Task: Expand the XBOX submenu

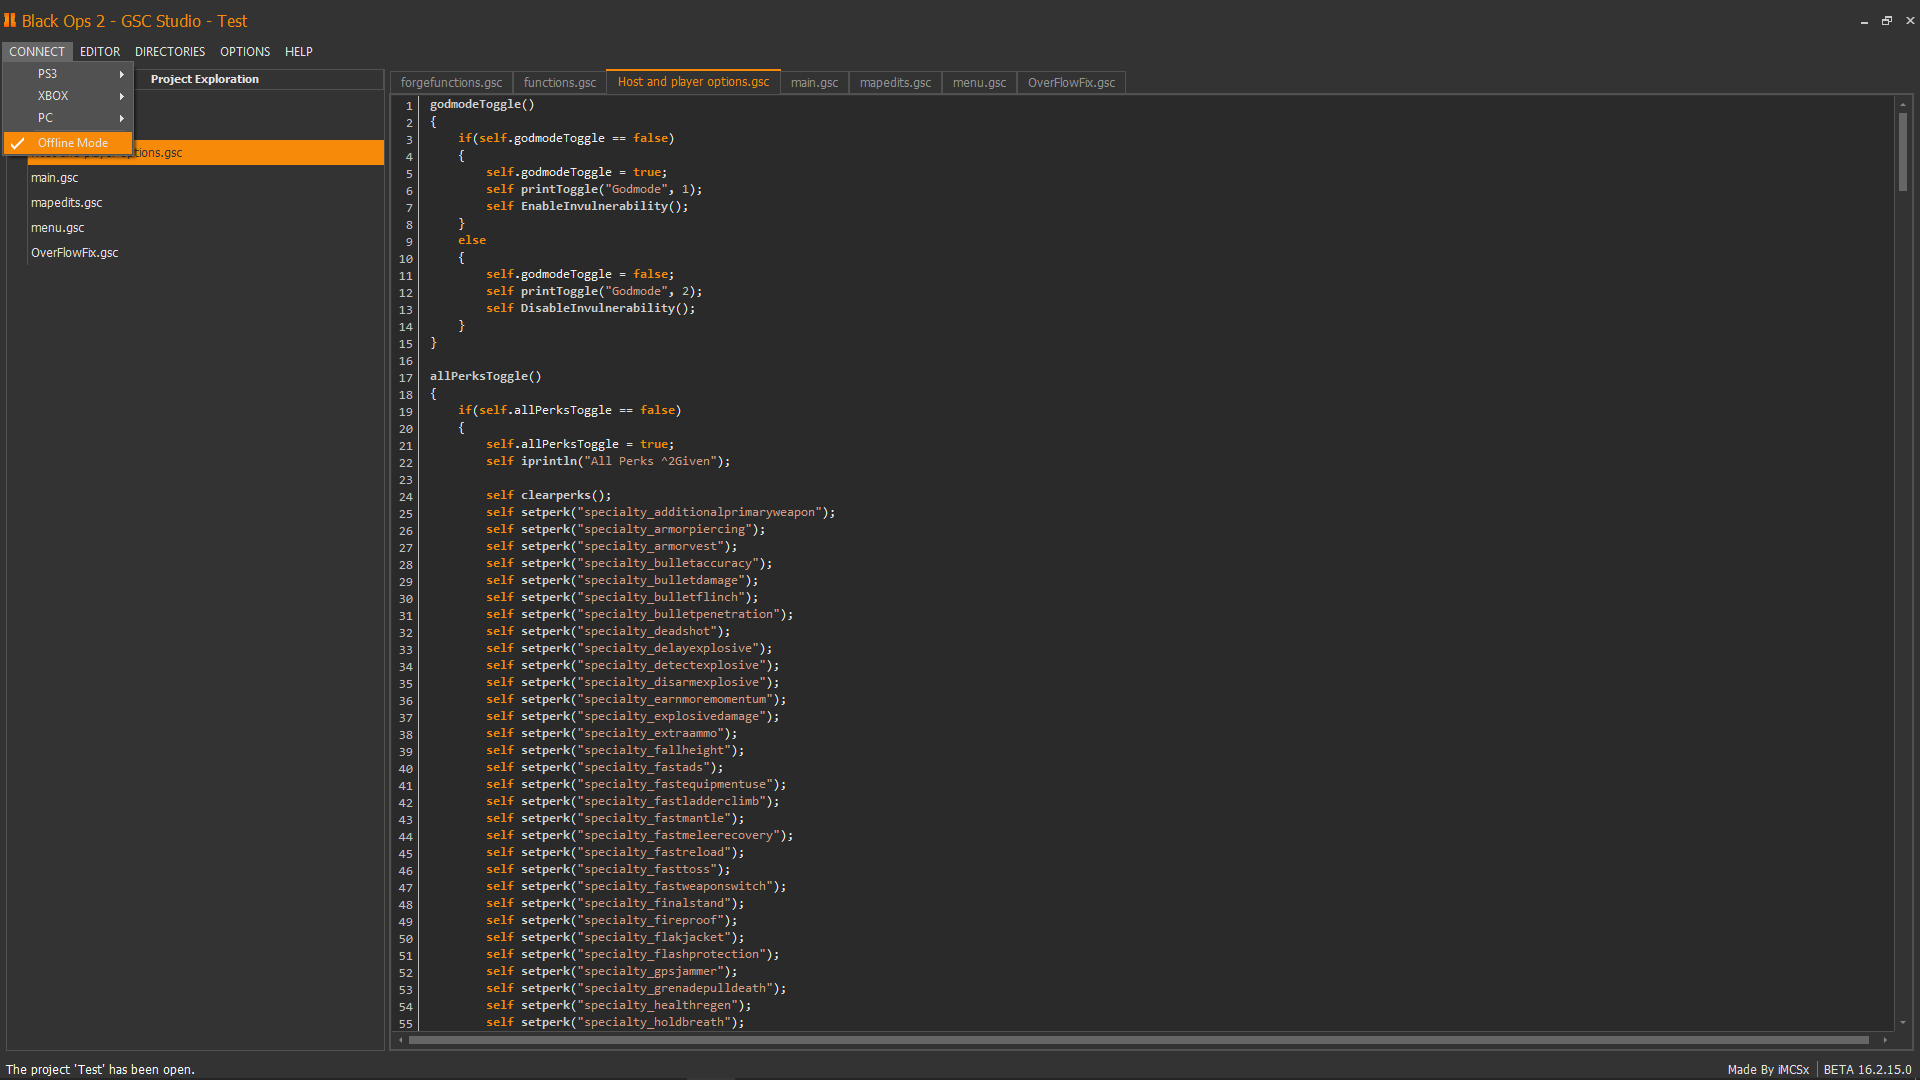Action: tap(68, 96)
